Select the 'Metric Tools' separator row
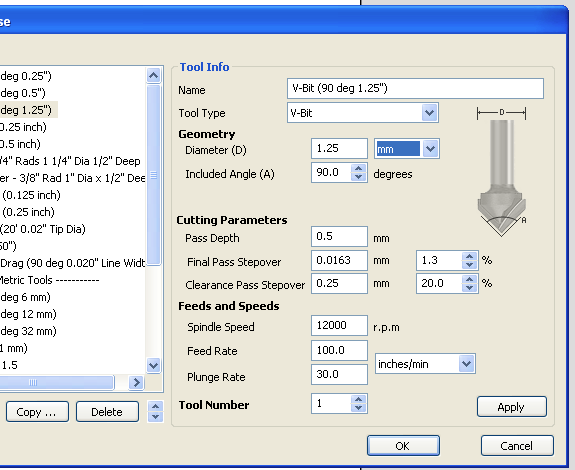 click(50, 280)
